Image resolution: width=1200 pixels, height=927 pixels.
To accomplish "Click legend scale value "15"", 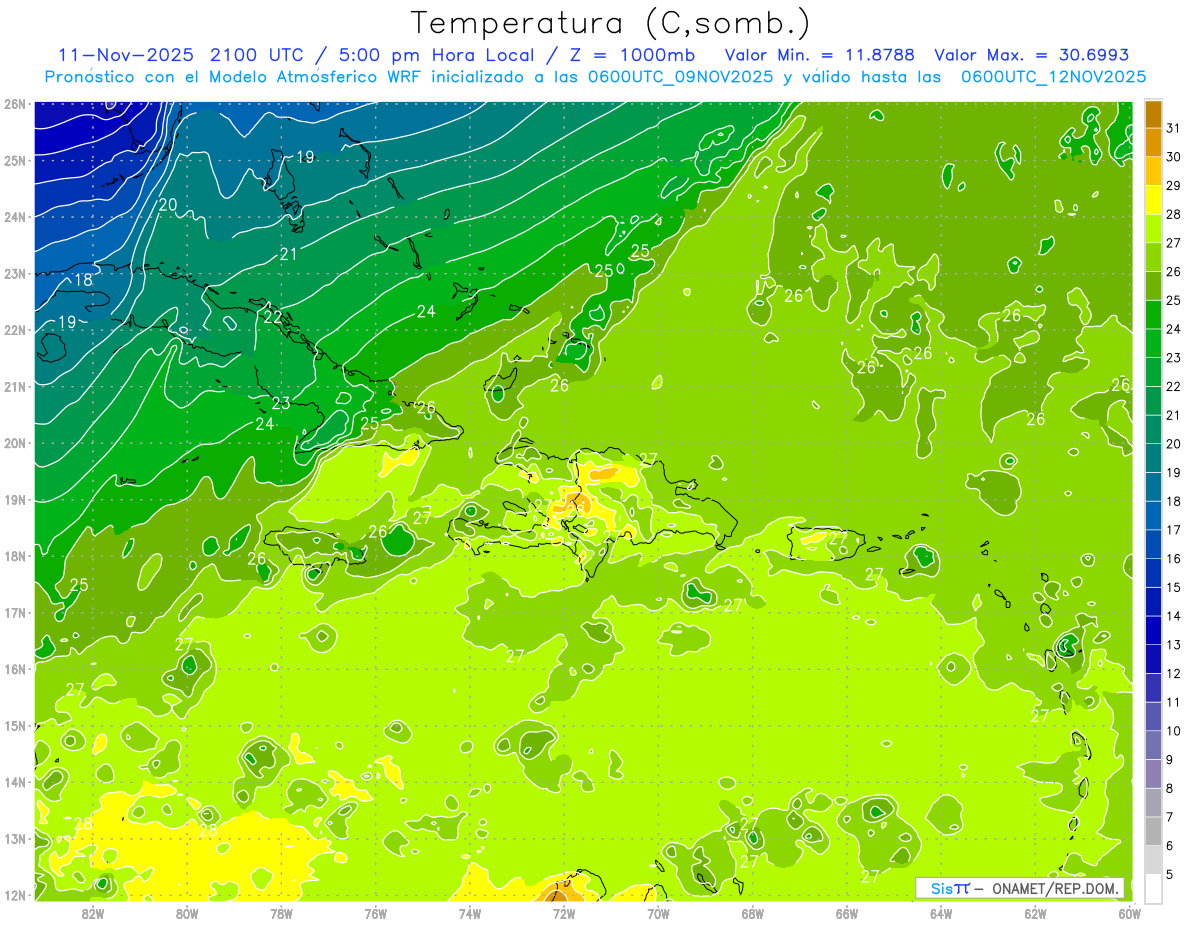I will click(x=1173, y=588).
